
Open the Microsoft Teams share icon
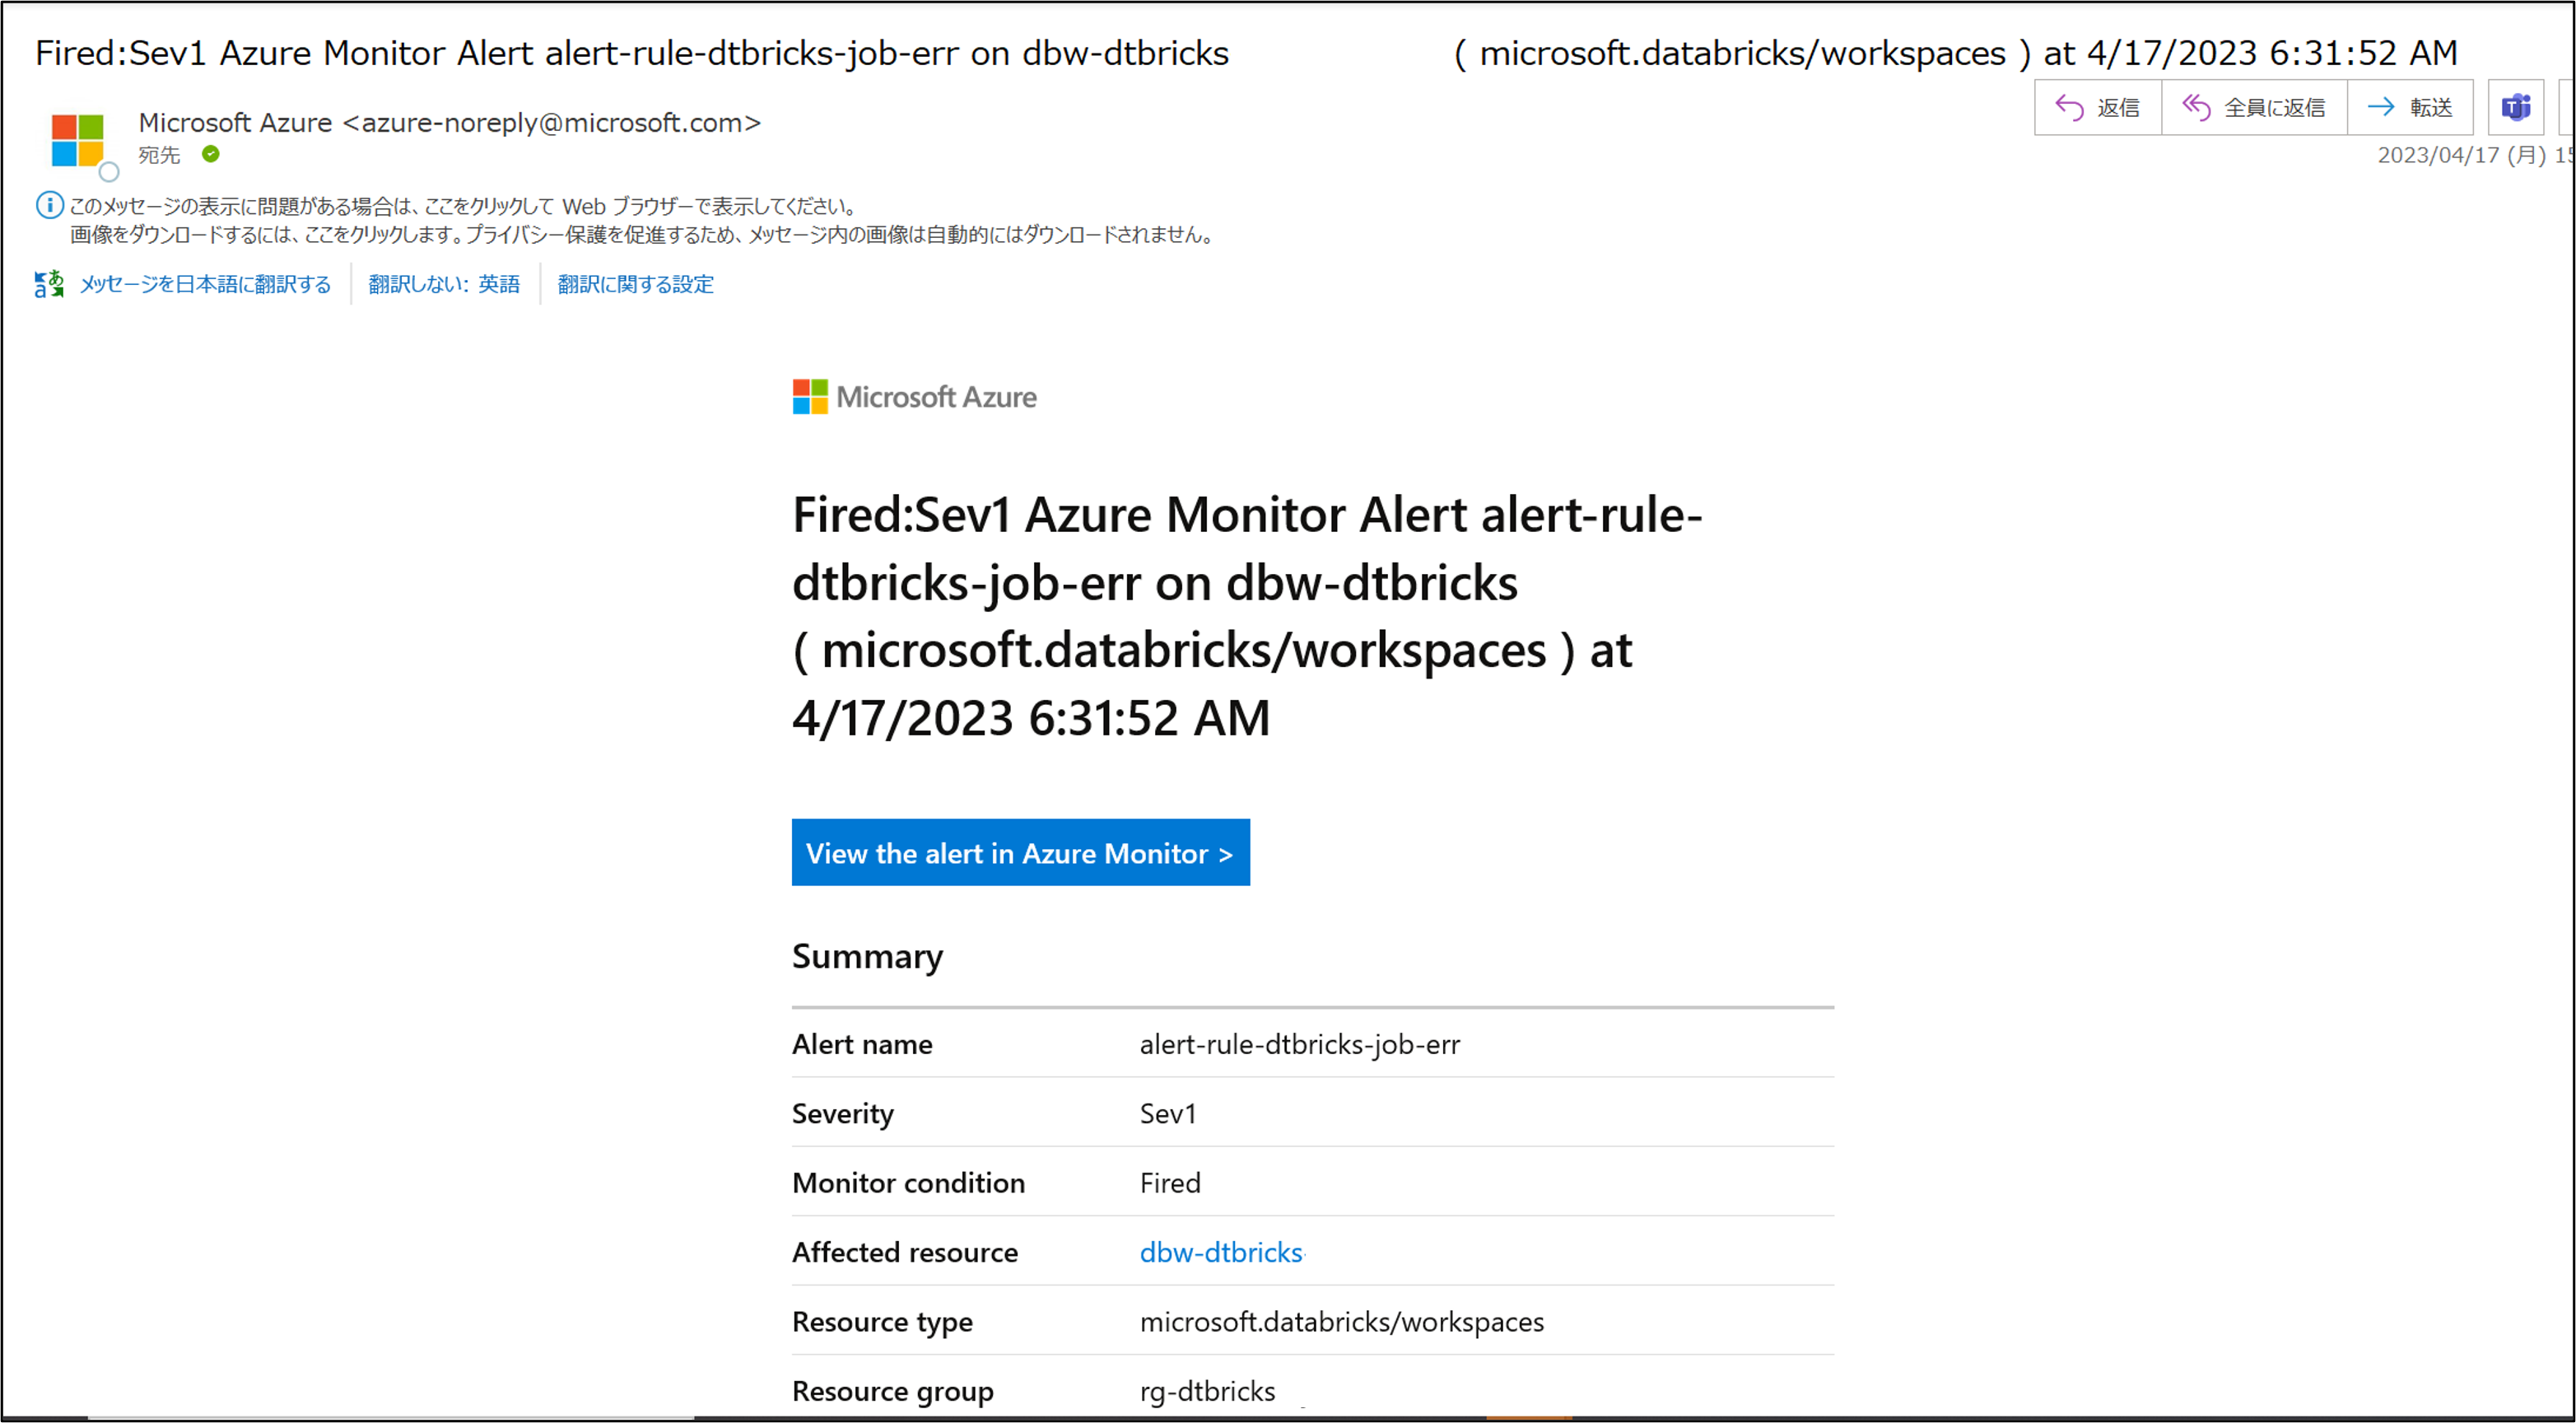click(x=2515, y=107)
